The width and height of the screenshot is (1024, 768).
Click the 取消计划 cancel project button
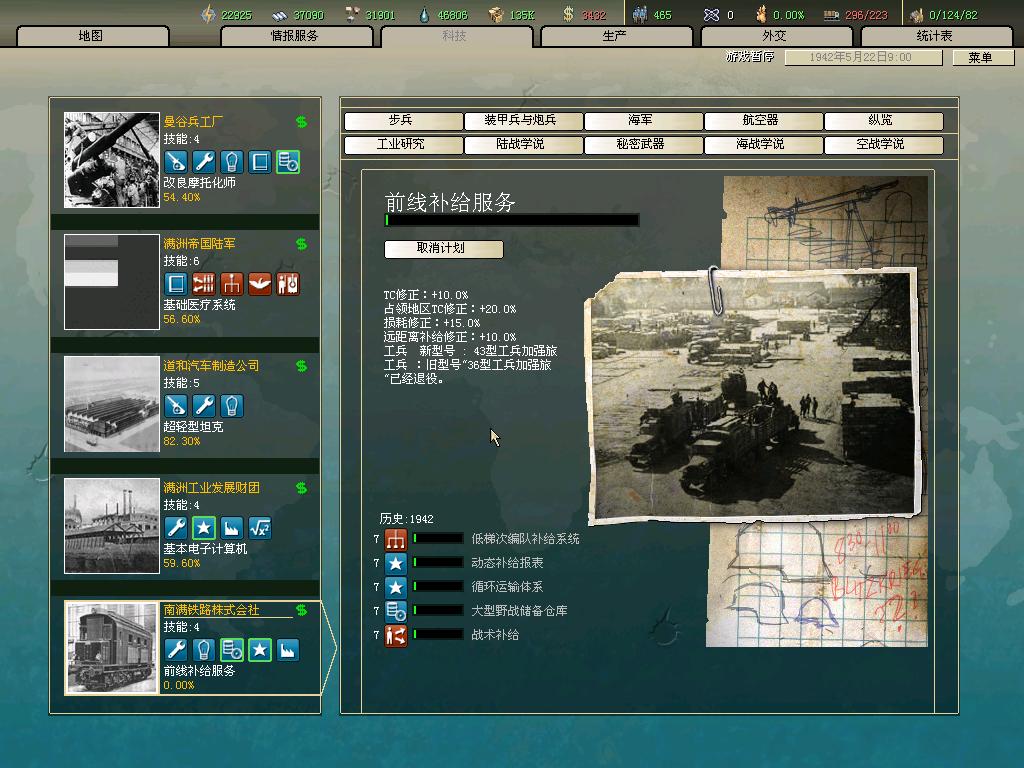tap(443, 249)
